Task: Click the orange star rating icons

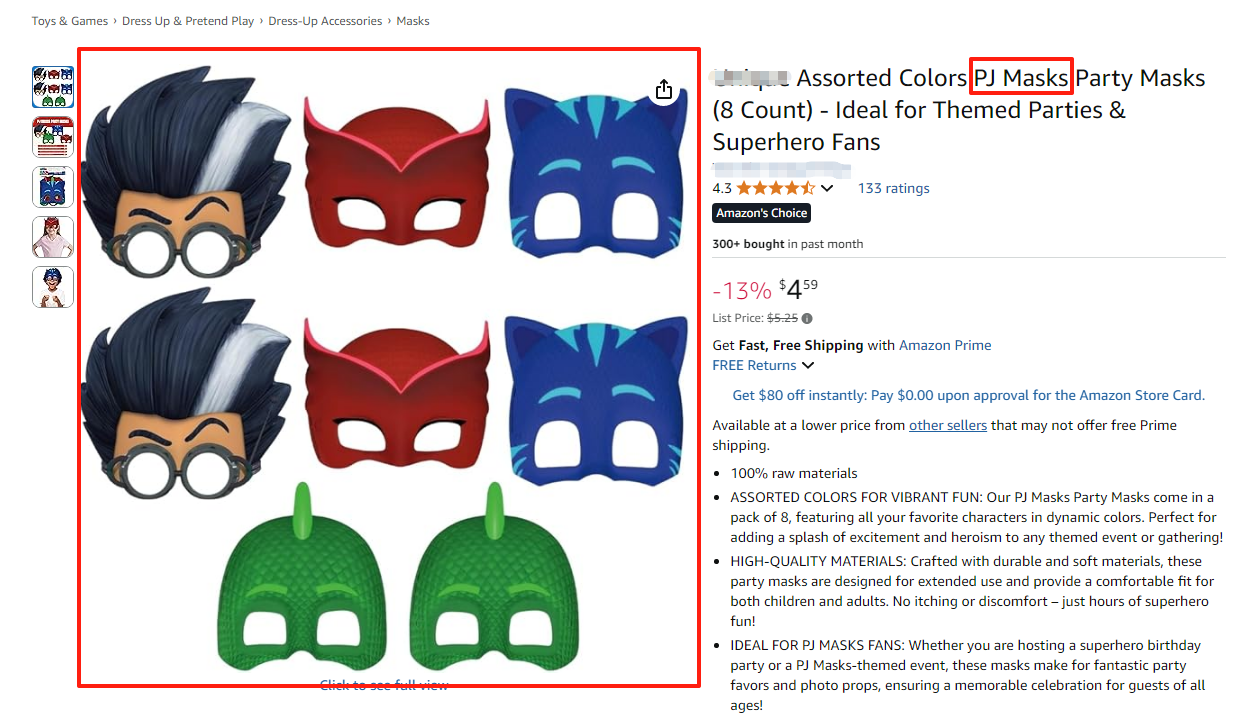Action: tap(775, 188)
